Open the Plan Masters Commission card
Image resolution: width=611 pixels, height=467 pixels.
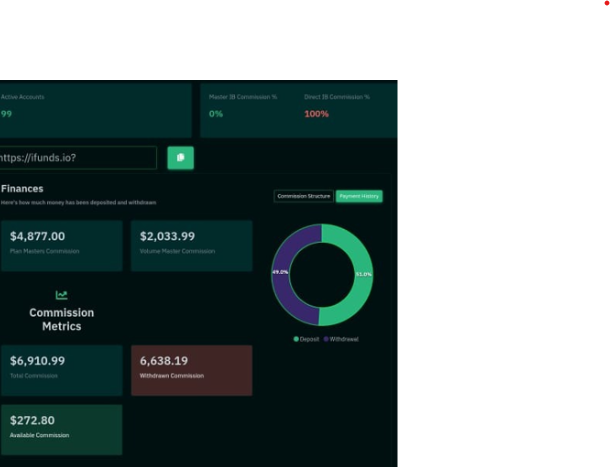[61, 246]
